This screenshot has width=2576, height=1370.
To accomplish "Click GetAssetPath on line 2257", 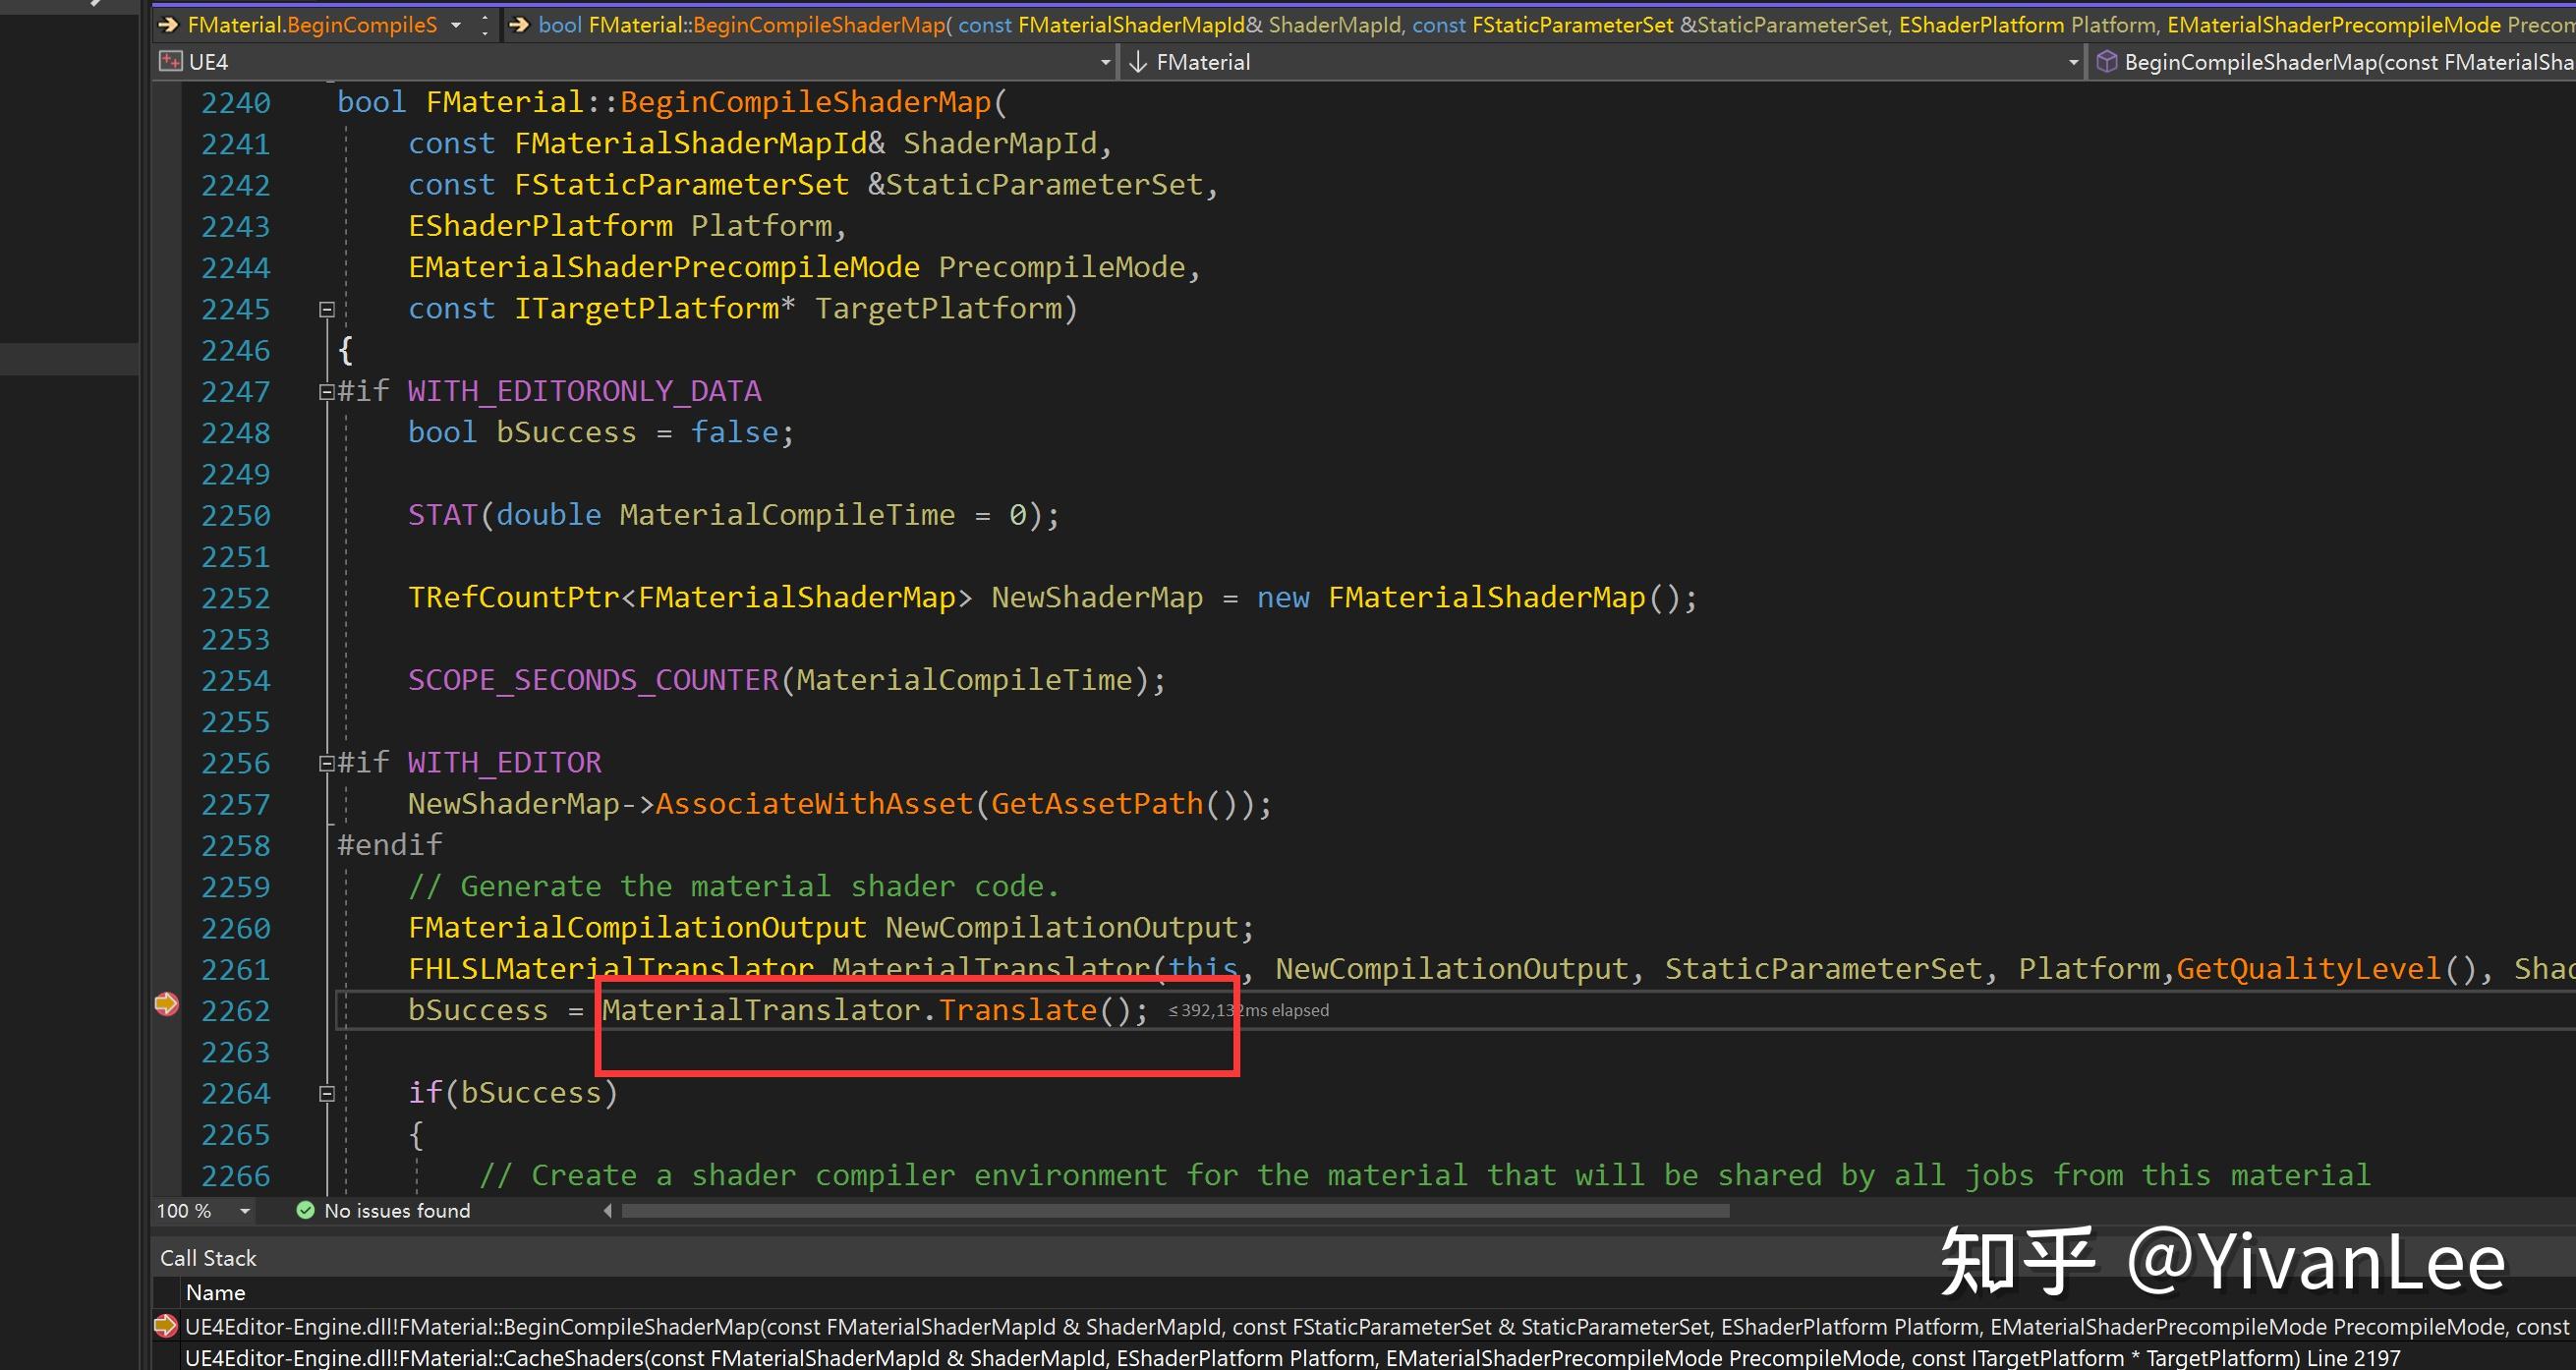I will pos(1097,804).
